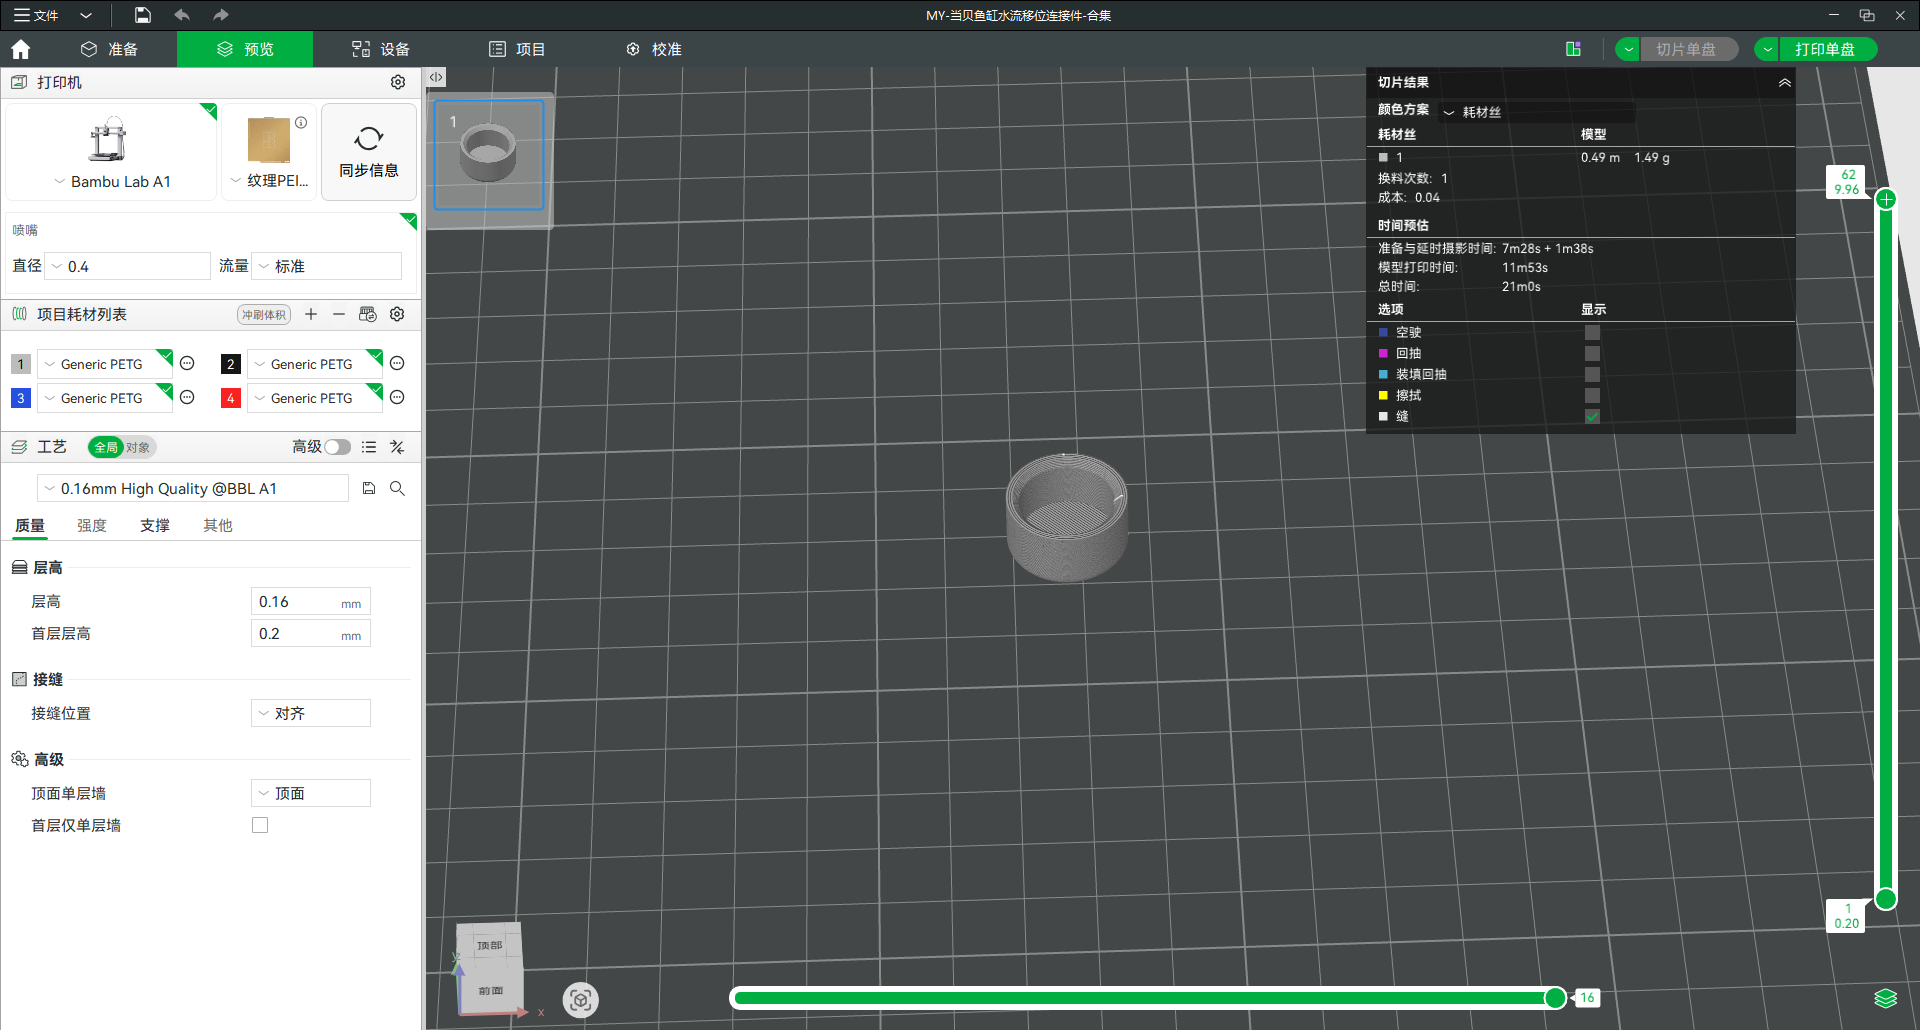1920x1030 pixels.
Task: Open the File menu
Action: pos(37,15)
